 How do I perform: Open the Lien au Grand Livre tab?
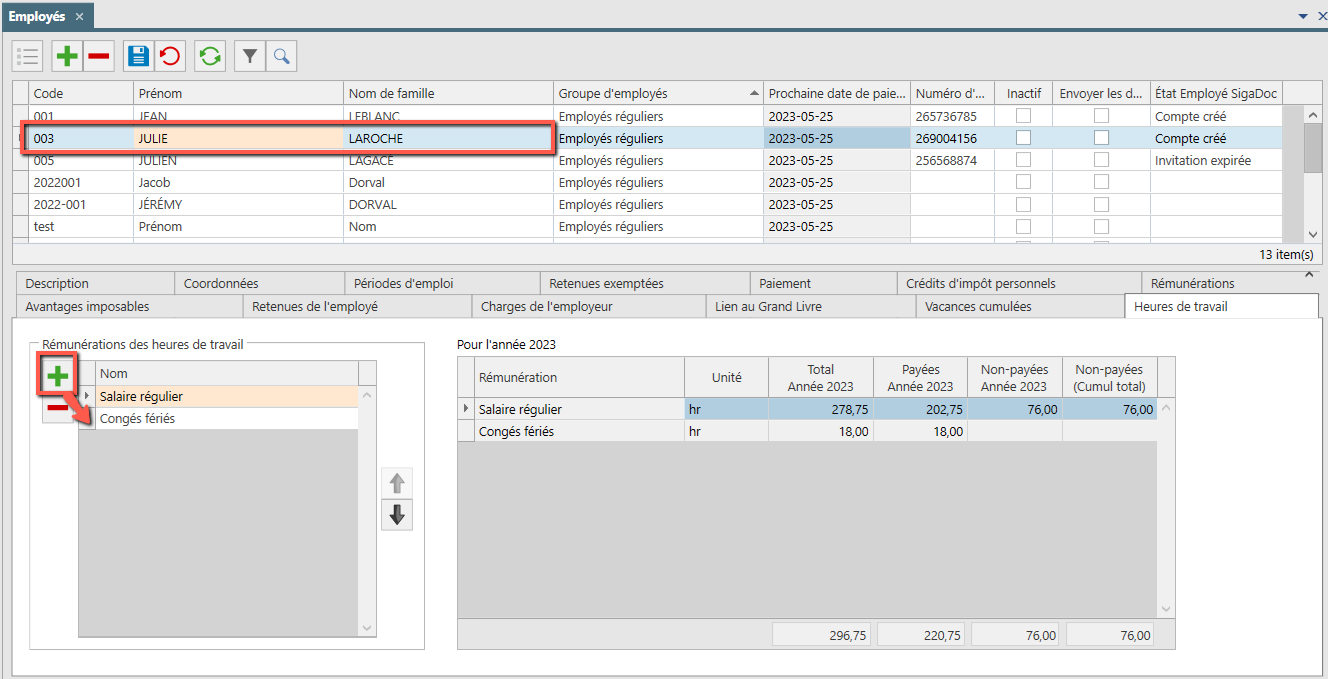(x=811, y=306)
